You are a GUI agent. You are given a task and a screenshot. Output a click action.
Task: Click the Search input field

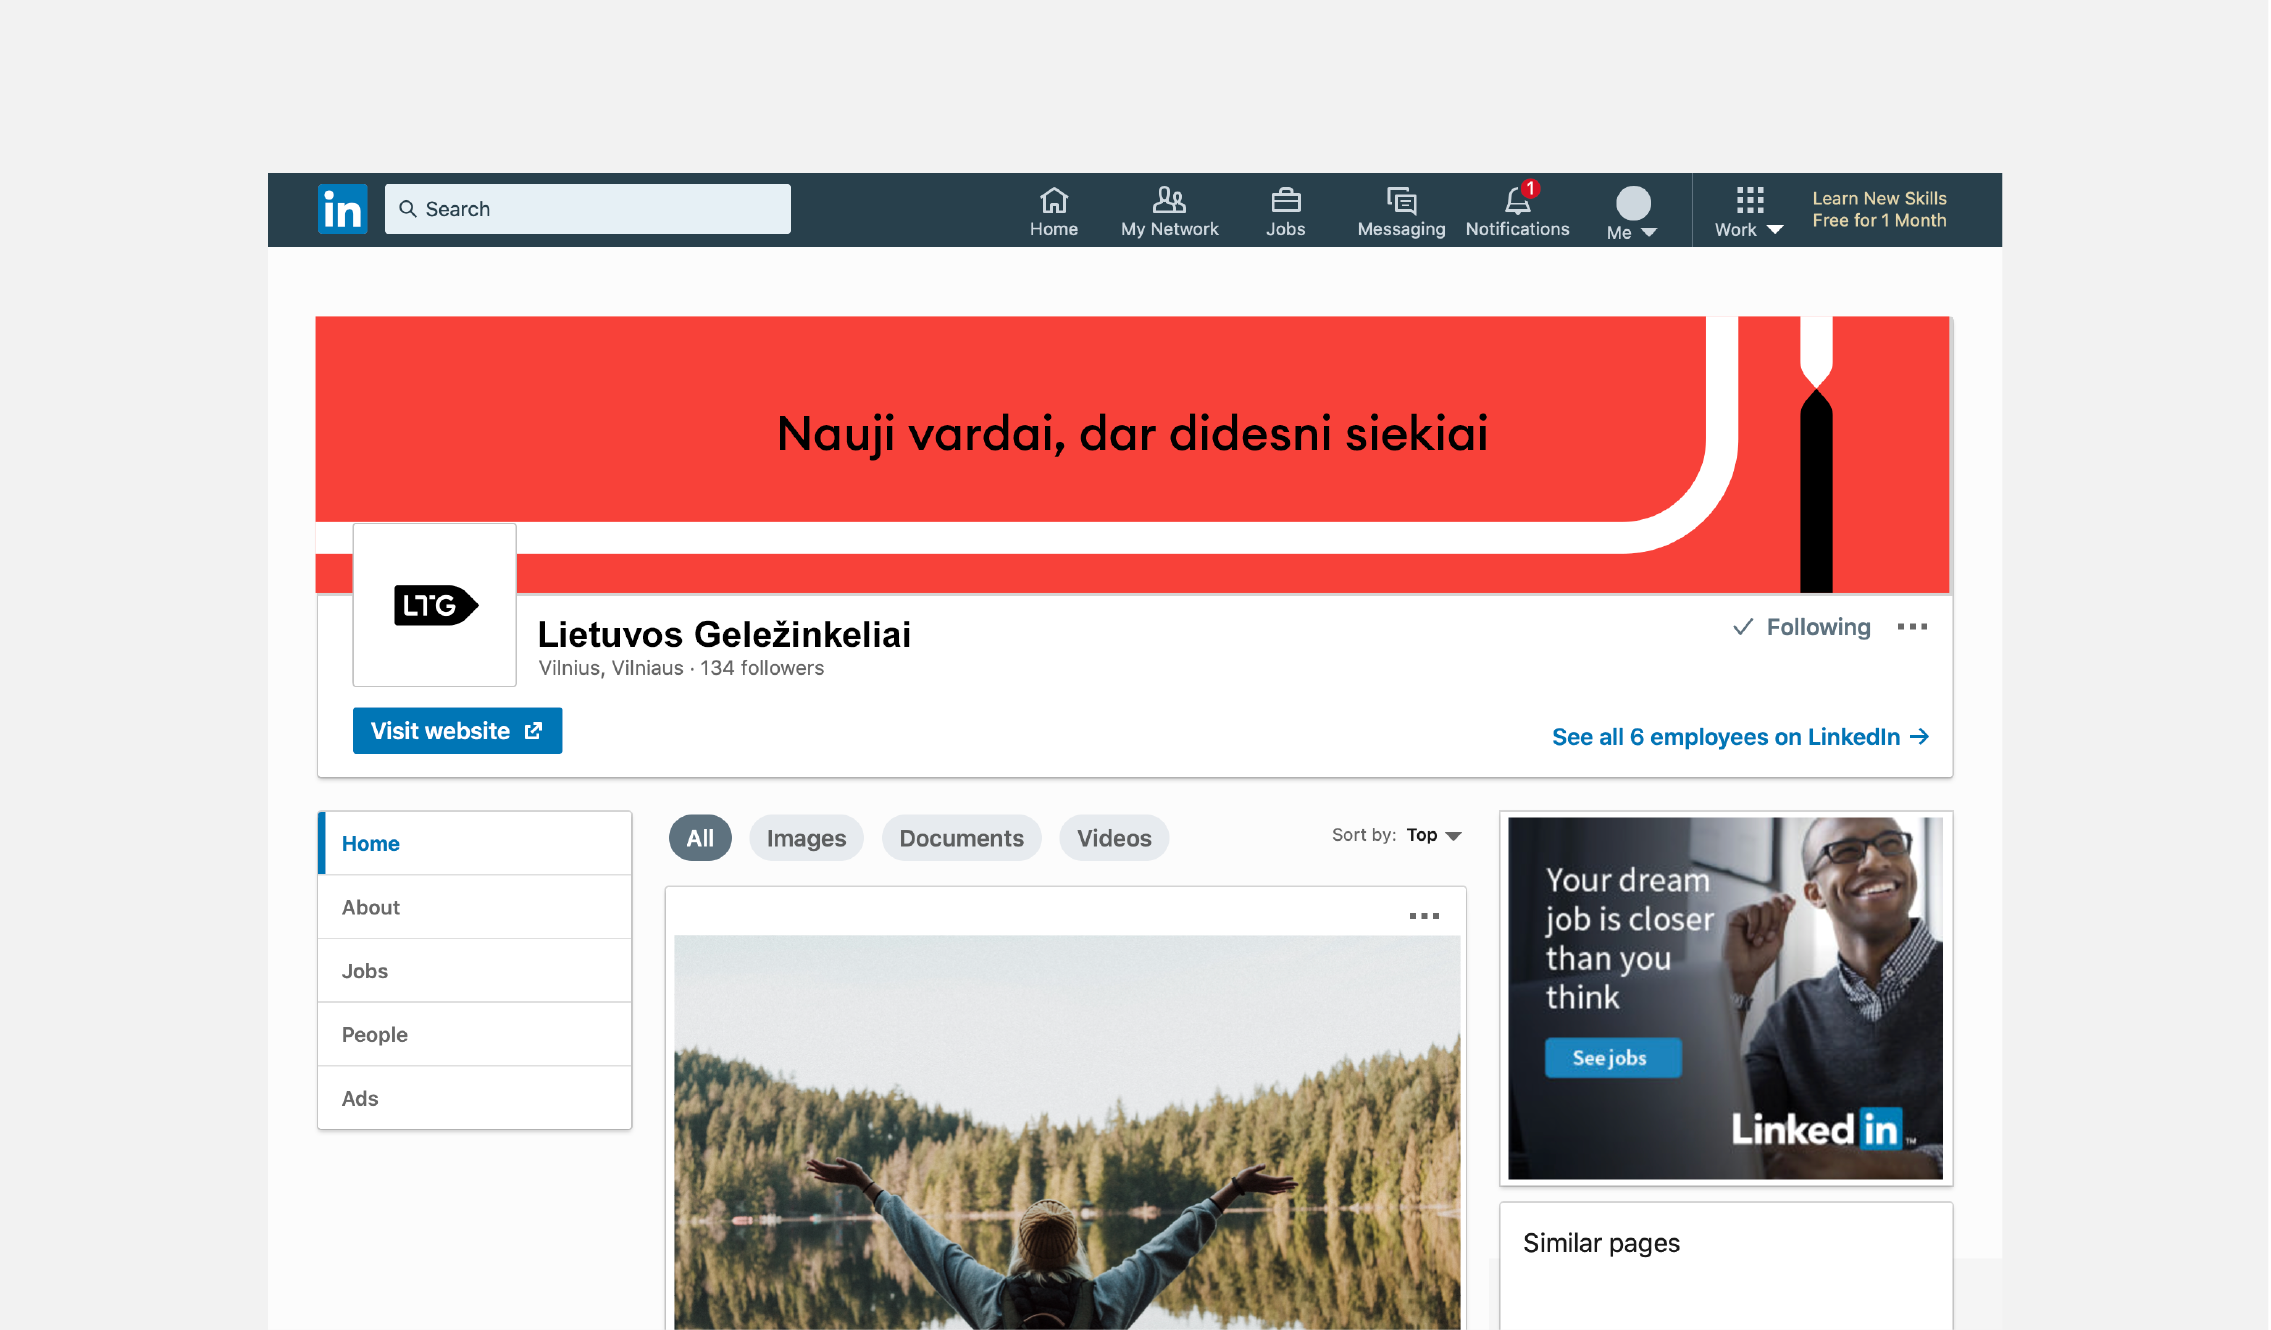[587, 209]
